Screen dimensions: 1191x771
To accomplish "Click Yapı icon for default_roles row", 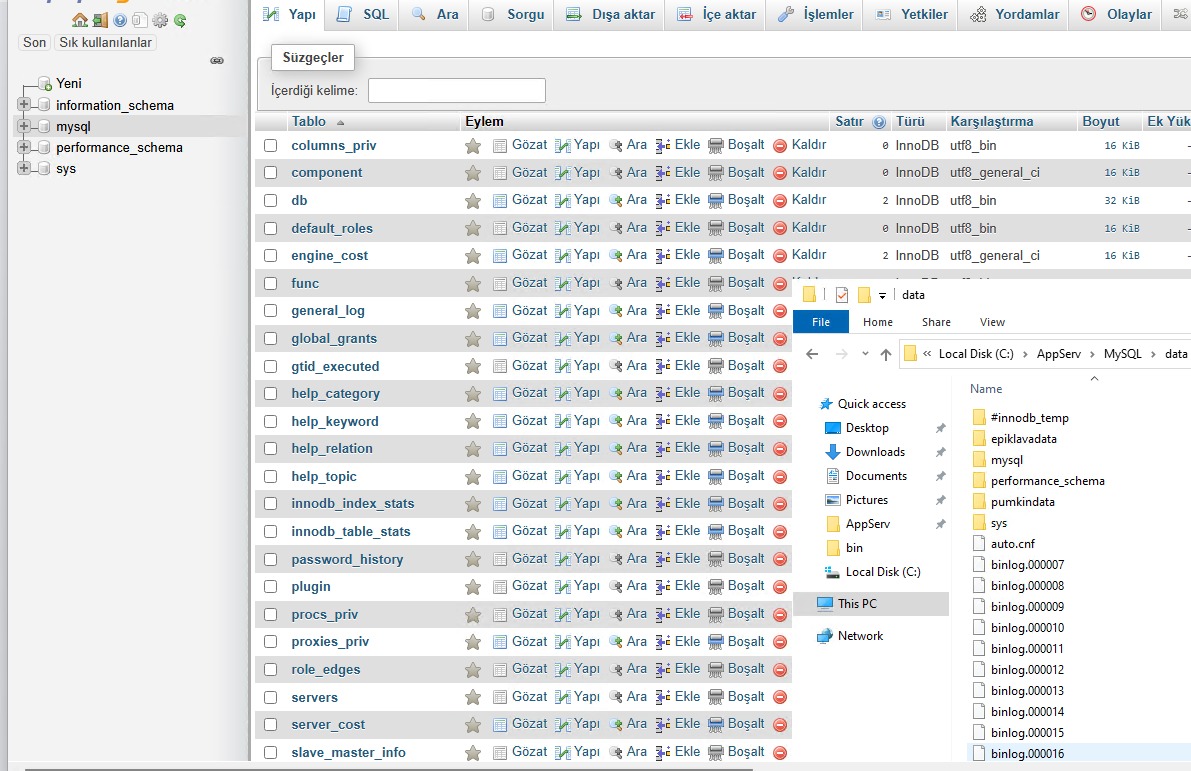I will [562, 228].
